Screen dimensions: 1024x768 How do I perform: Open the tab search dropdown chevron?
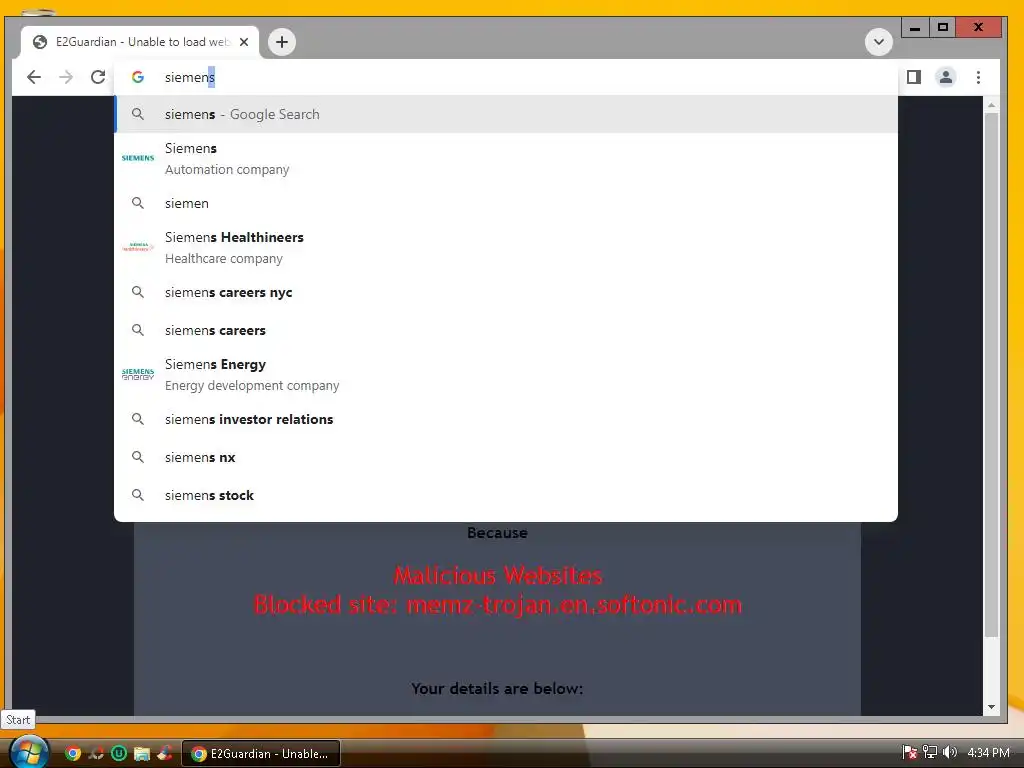(878, 42)
